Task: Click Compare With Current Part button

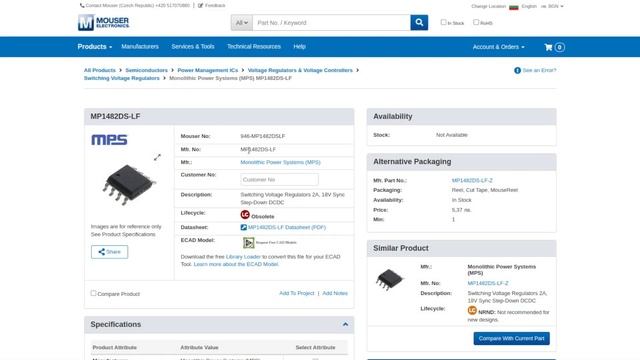Action: (x=511, y=338)
